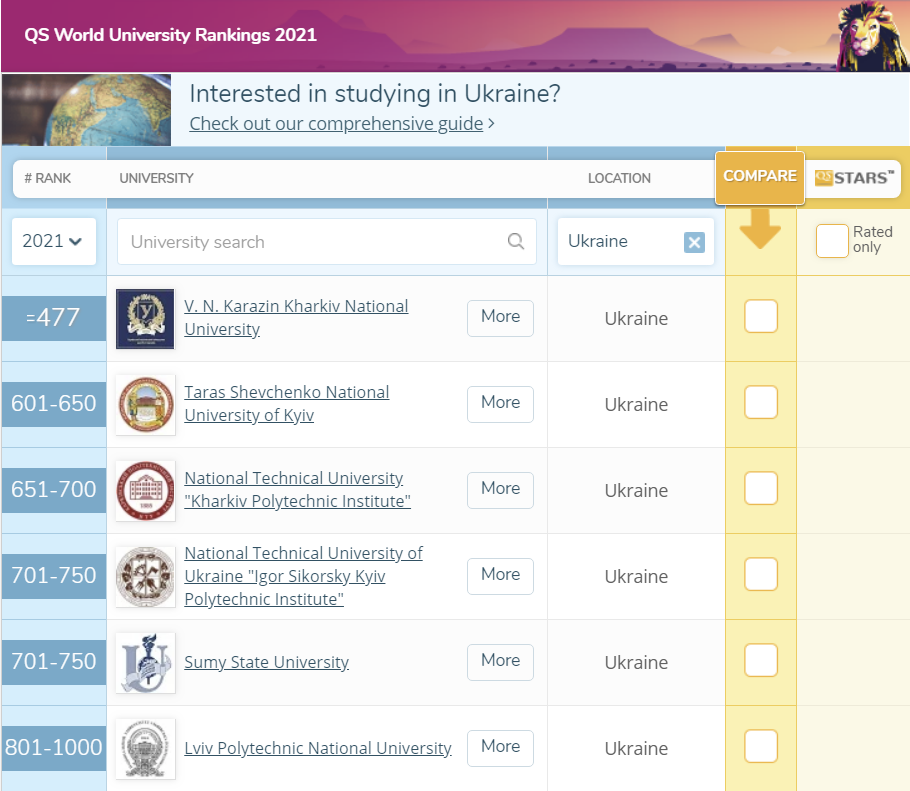
Task: Select the Compare tab
Action: 760,176
